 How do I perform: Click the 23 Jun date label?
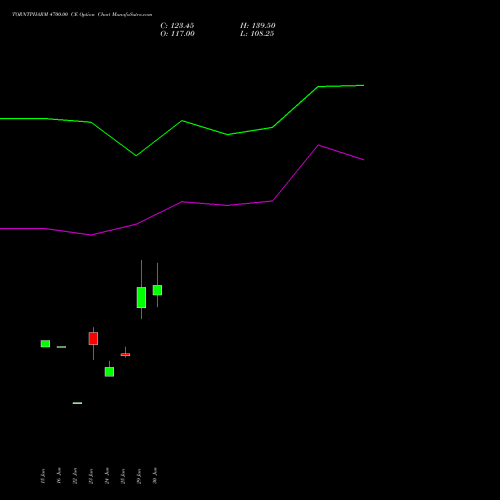pyautogui.click(x=91, y=476)
